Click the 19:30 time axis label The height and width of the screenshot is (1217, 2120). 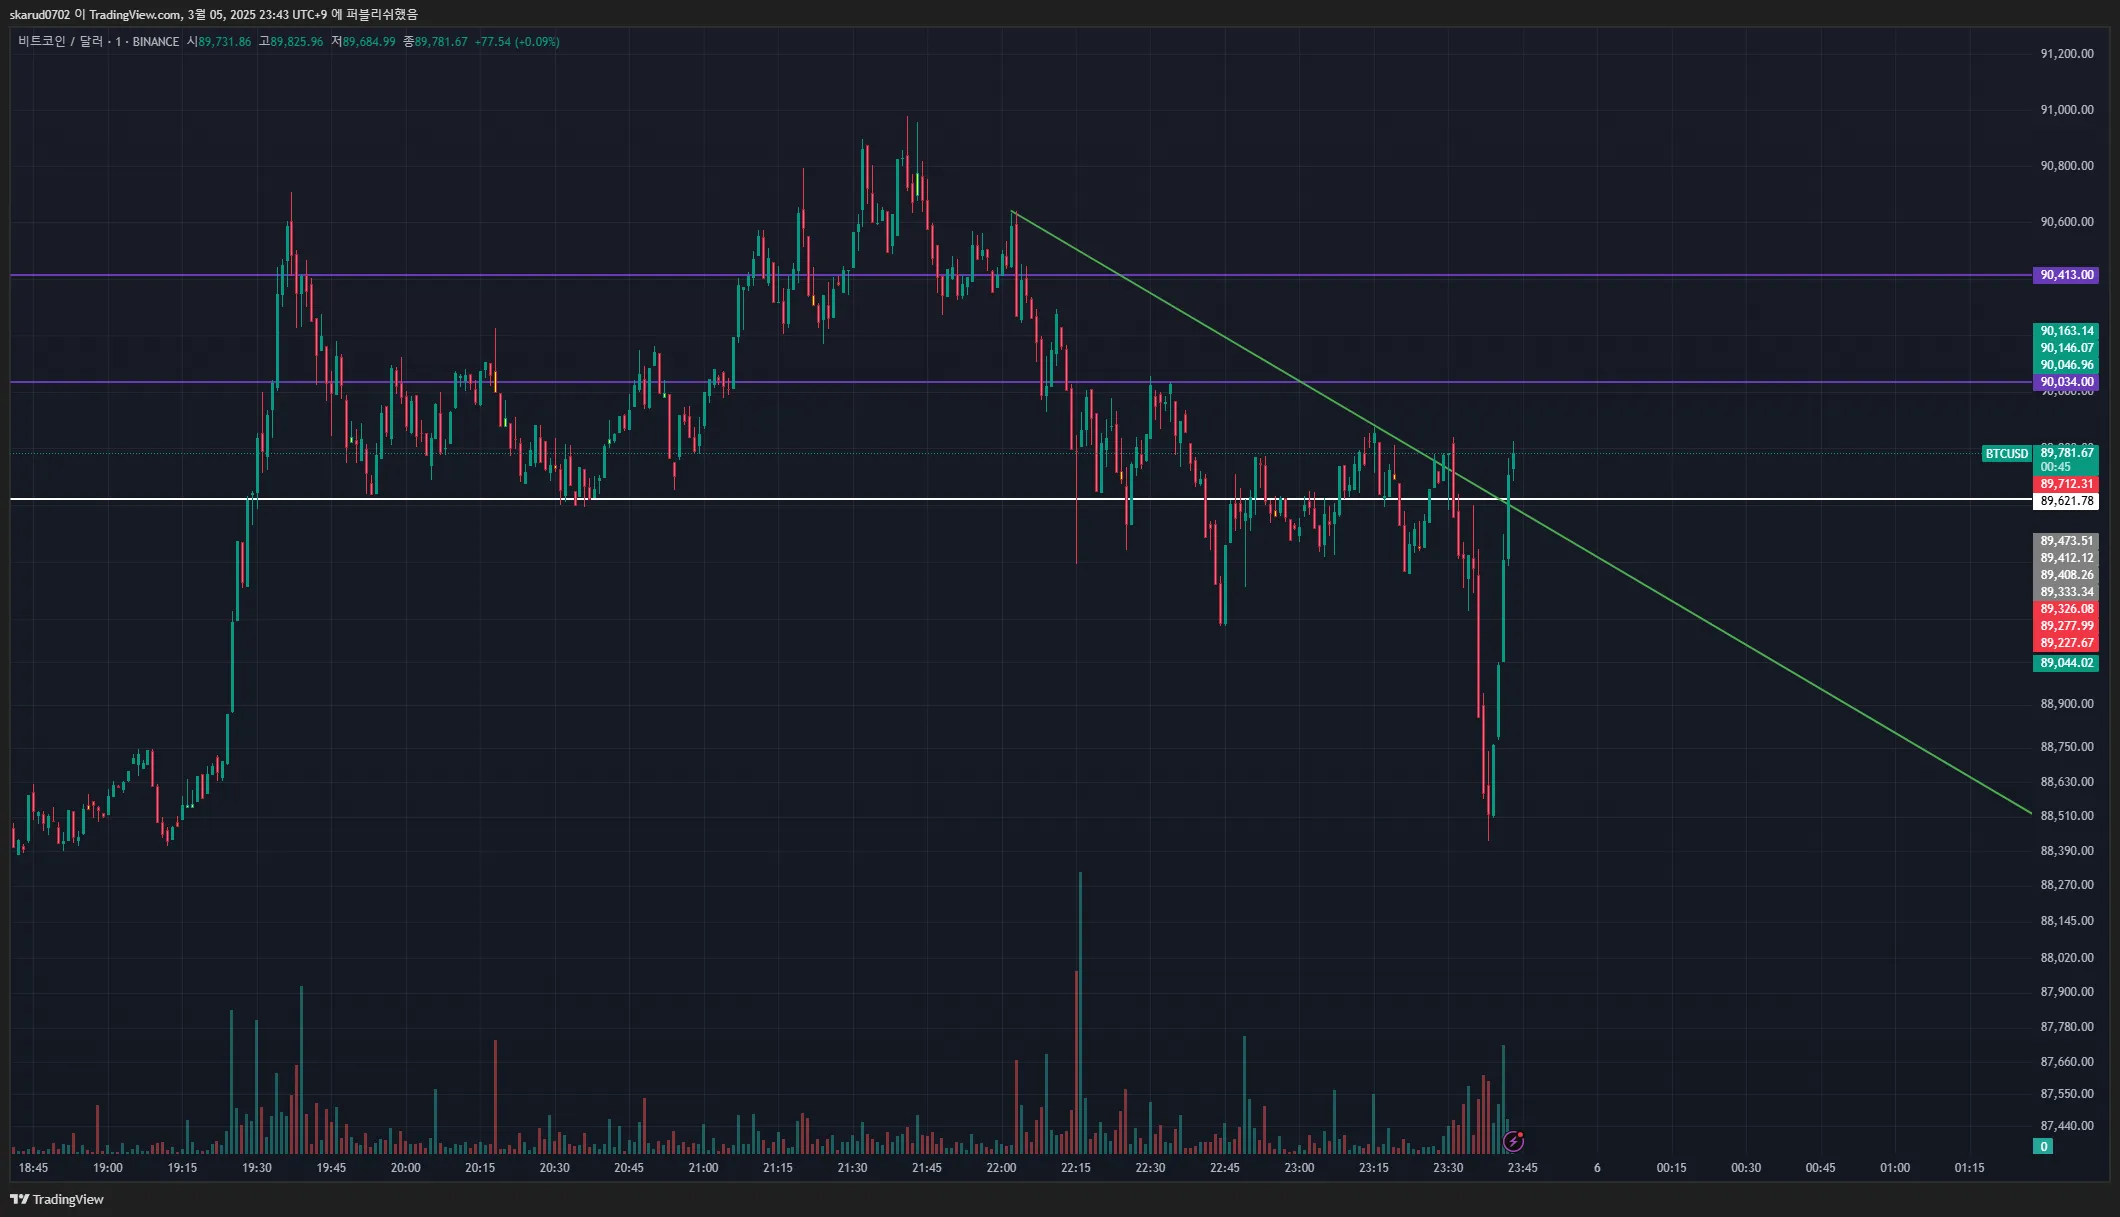point(257,1168)
